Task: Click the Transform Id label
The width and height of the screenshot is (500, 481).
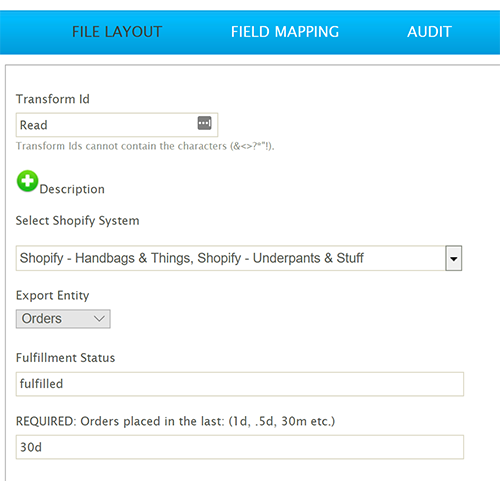Action: (53, 99)
